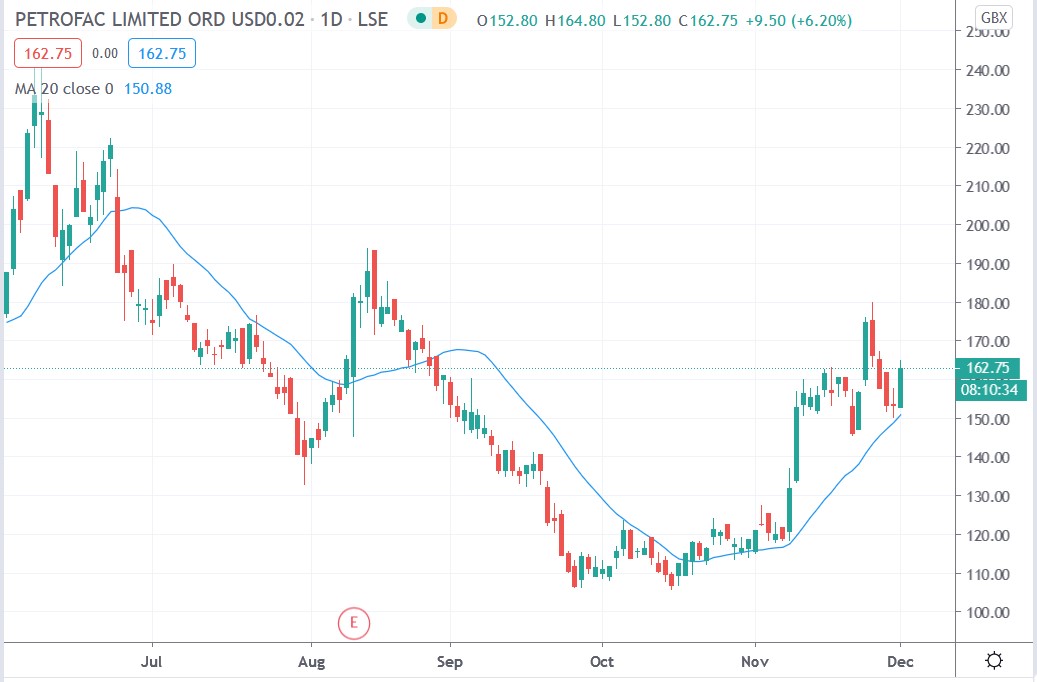Click the D interval badge
This screenshot has height=682, width=1037.
[443, 19]
